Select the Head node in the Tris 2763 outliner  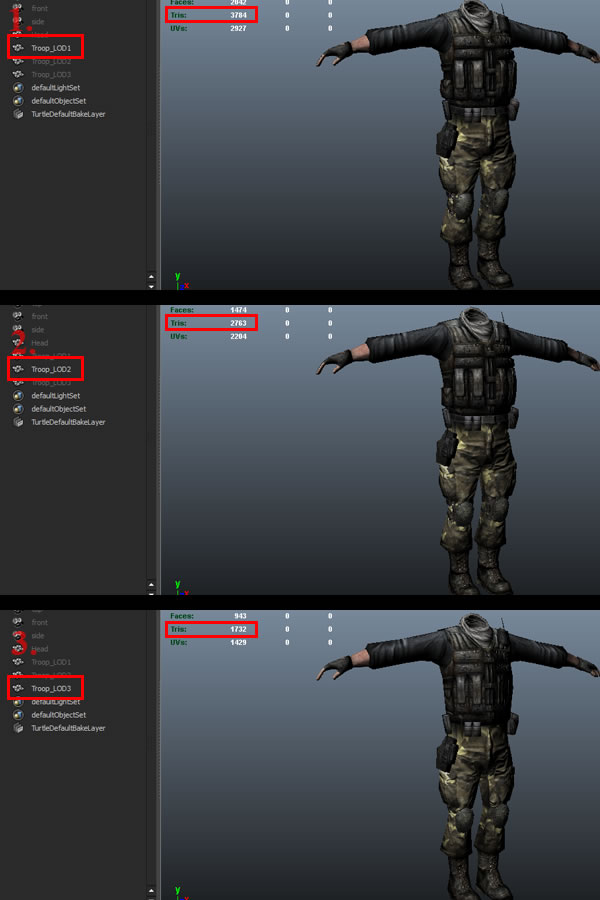[x=40, y=343]
